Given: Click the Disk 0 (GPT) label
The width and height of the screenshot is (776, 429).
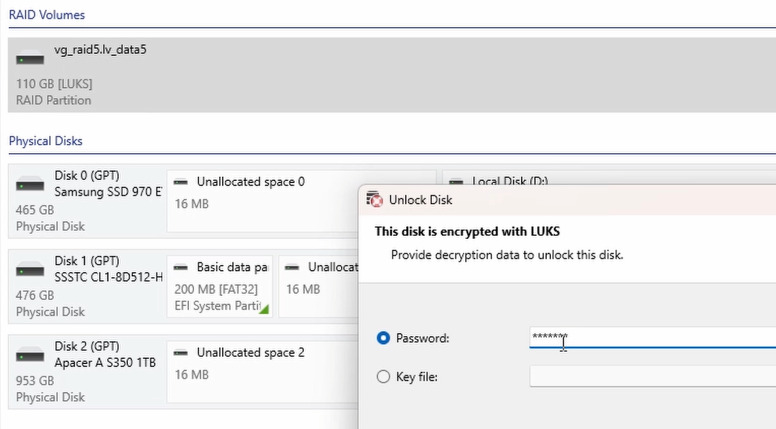Looking at the screenshot, I should pyautogui.click(x=87, y=176).
